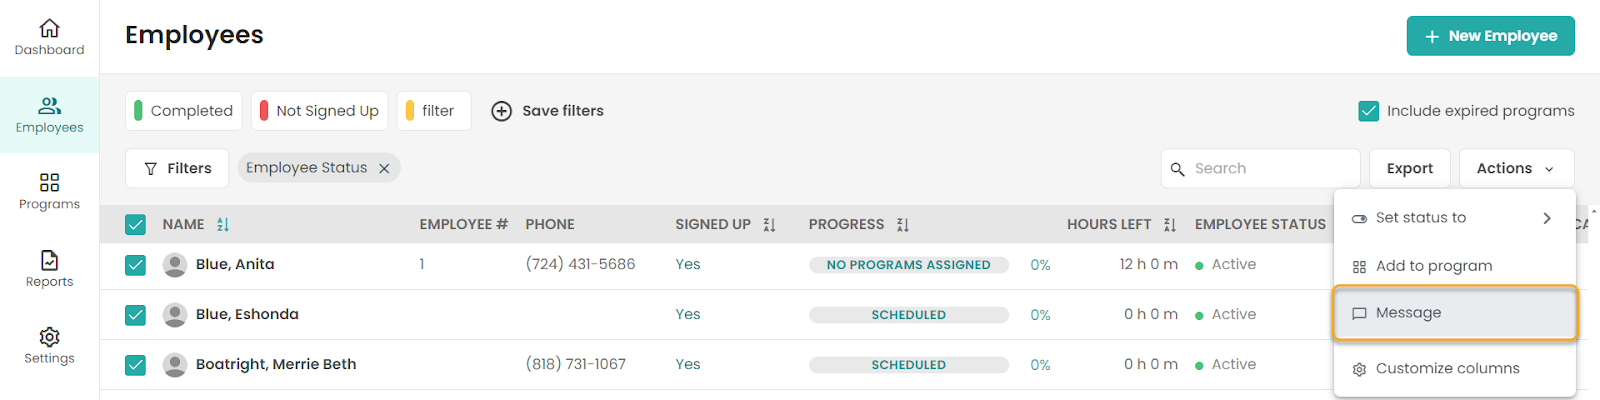1600x400 pixels.
Task: Uncheck the Blue, Eshonda row checkbox
Action: (x=136, y=315)
